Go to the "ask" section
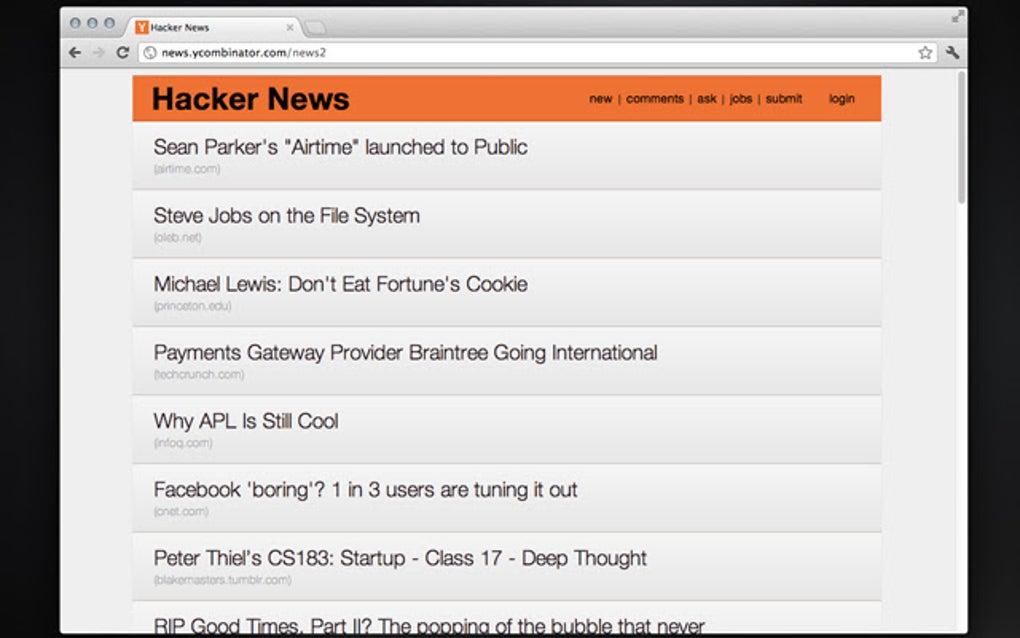The image size is (1020, 638). click(706, 99)
